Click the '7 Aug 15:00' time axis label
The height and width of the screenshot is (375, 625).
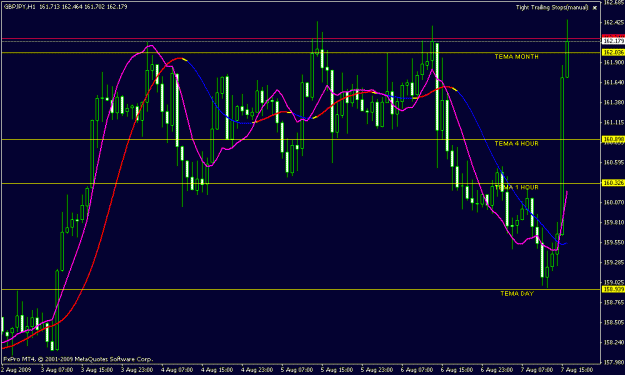577,370
